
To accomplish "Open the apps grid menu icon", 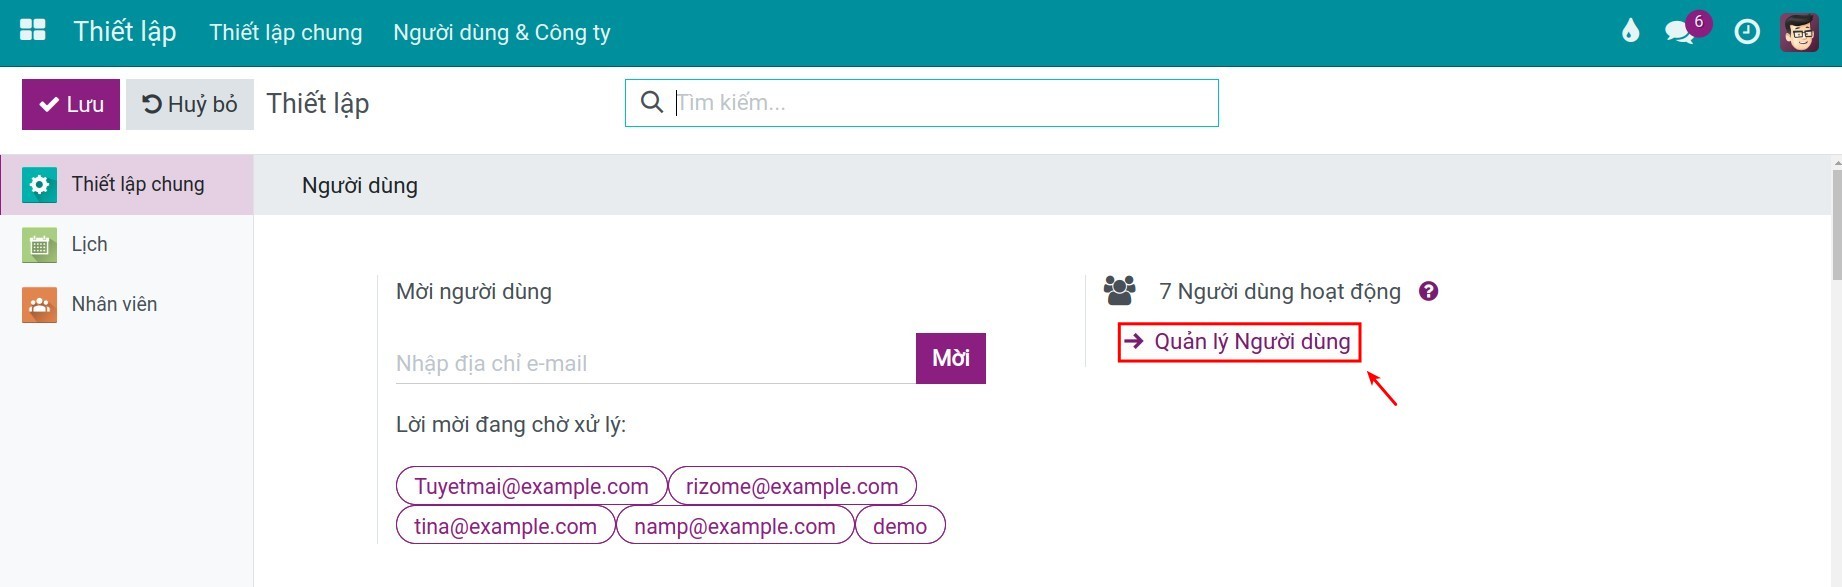I will pyautogui.click(x=33, y=30).
